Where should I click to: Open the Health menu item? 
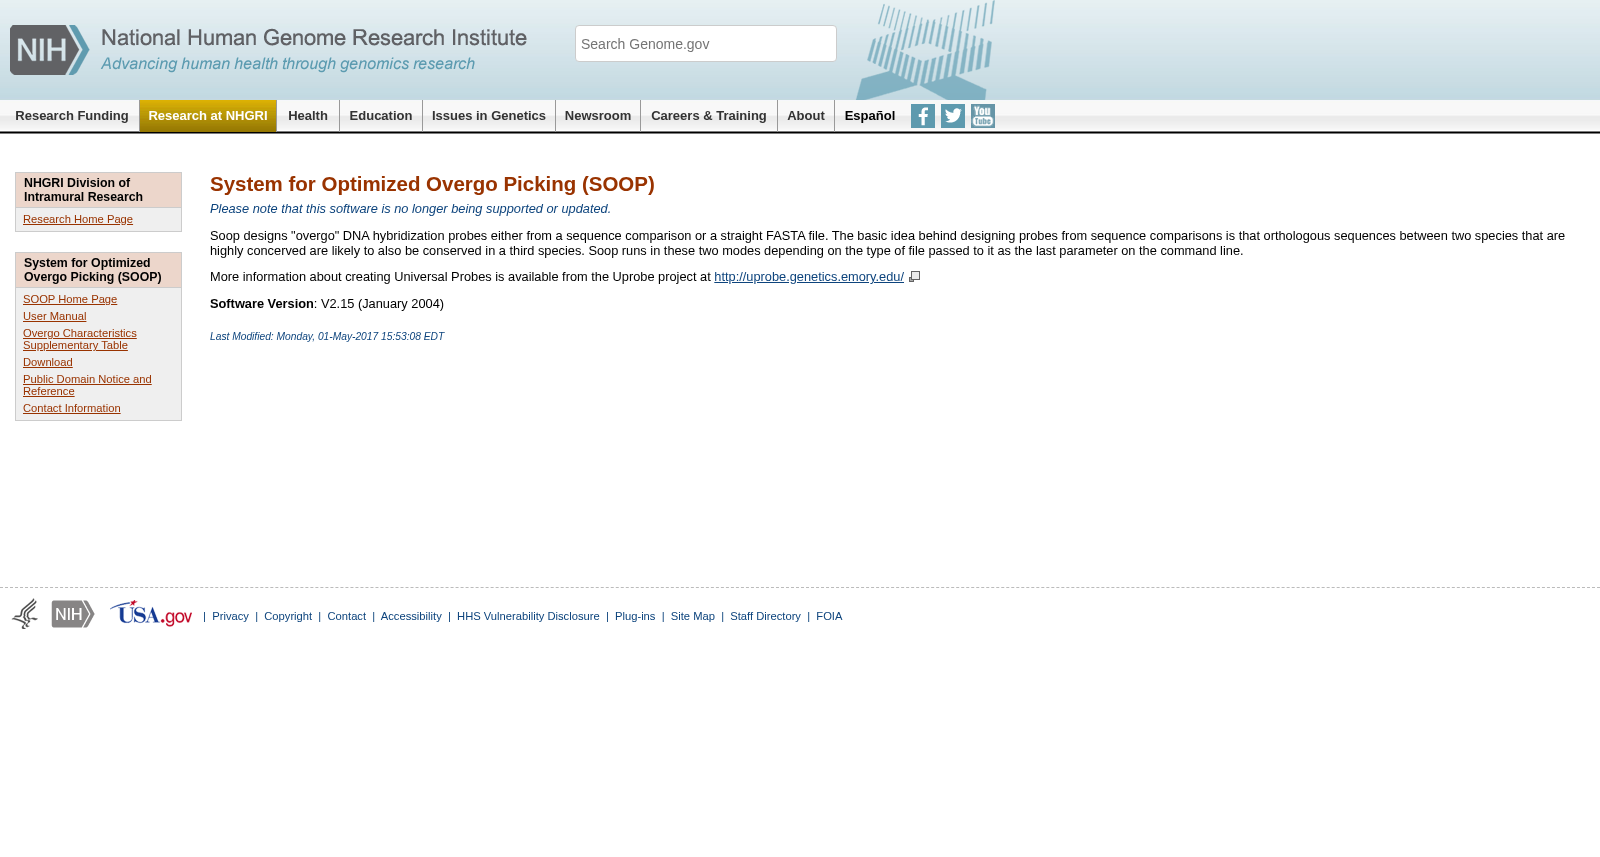308,116
